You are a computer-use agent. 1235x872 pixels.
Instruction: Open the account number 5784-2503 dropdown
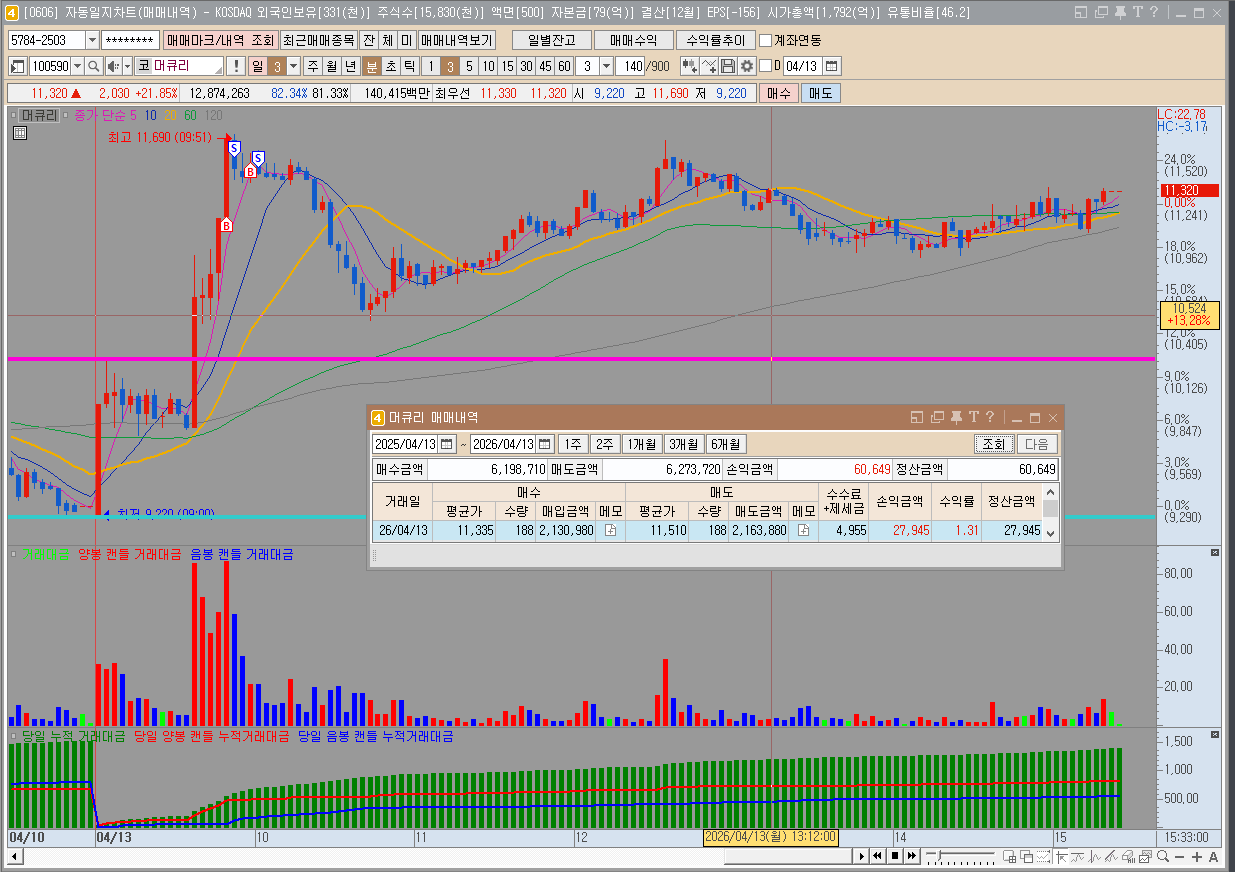(x=92, y=40)
